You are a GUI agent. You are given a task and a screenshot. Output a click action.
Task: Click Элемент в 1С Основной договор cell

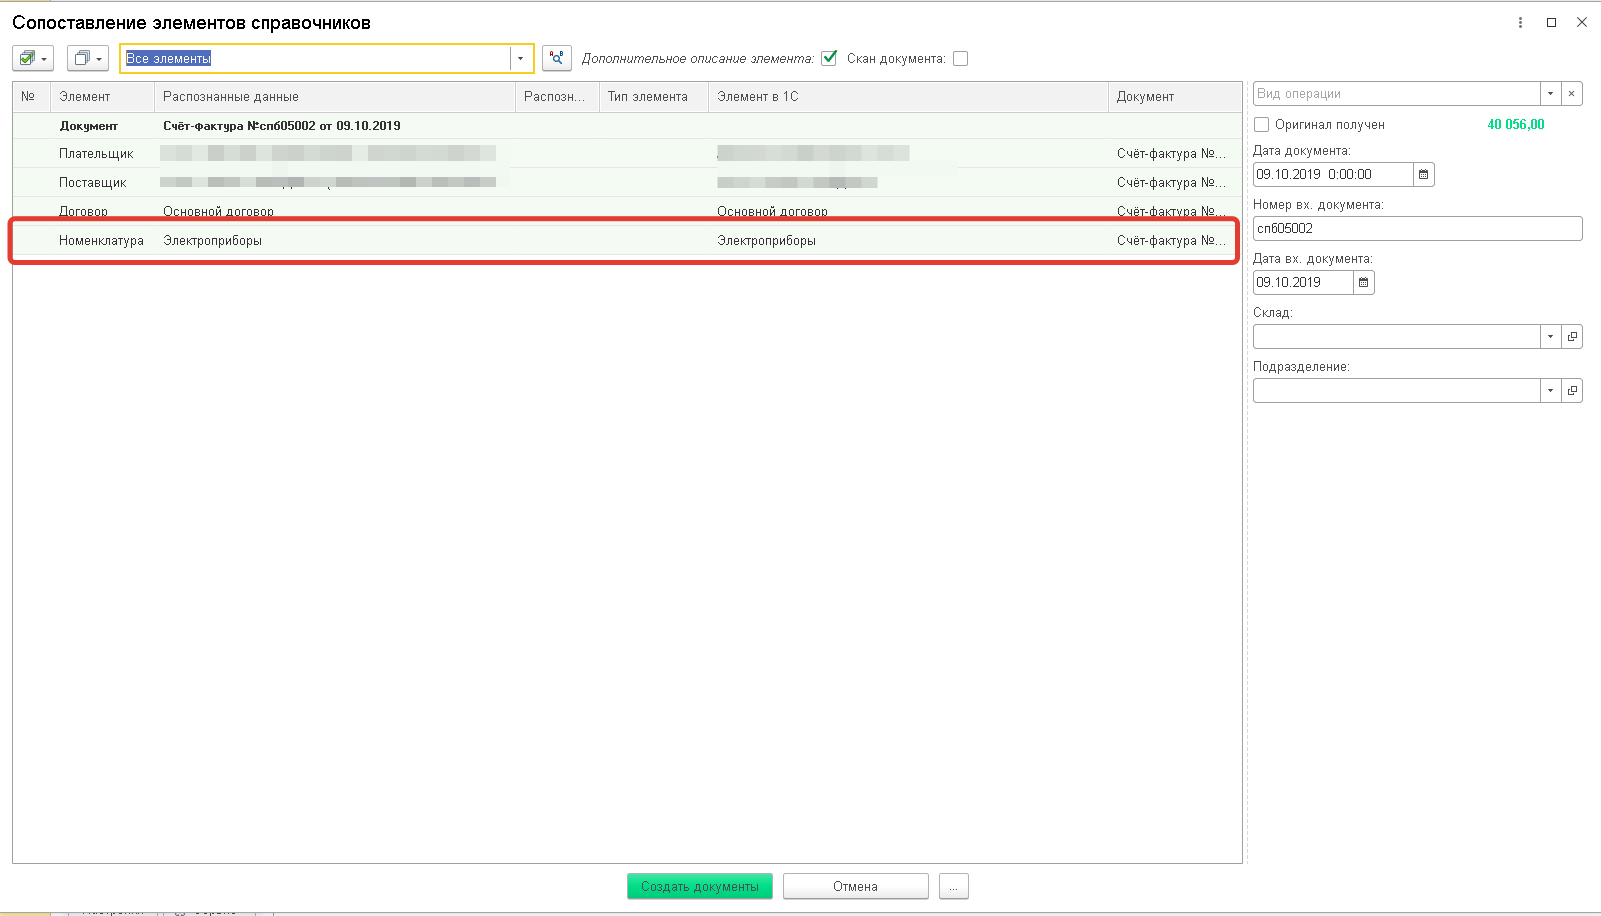click(773, 212)
